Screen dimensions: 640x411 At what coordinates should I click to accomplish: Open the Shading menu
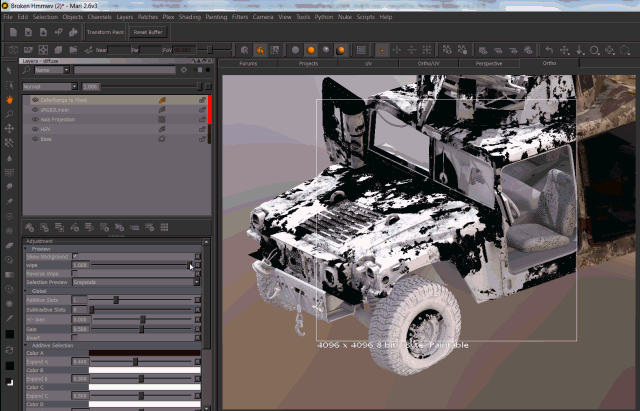pyautogui.click(x=189, y=17)
